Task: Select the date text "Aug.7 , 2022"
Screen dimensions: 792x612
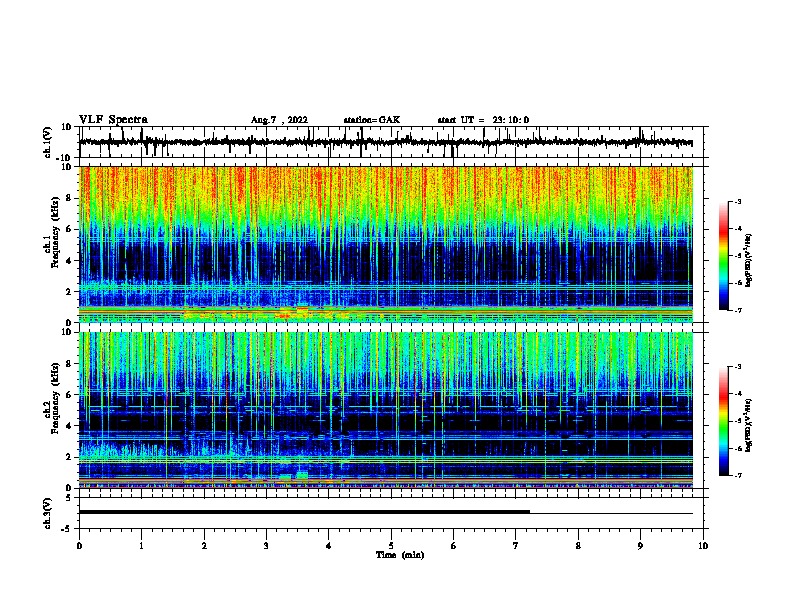Action: 279,120
